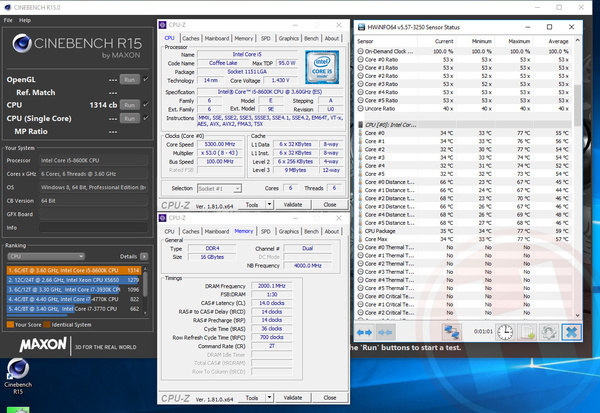Click HWiNFO logging start sheet icon
This screenshot has width=600, height=413.
527,332
